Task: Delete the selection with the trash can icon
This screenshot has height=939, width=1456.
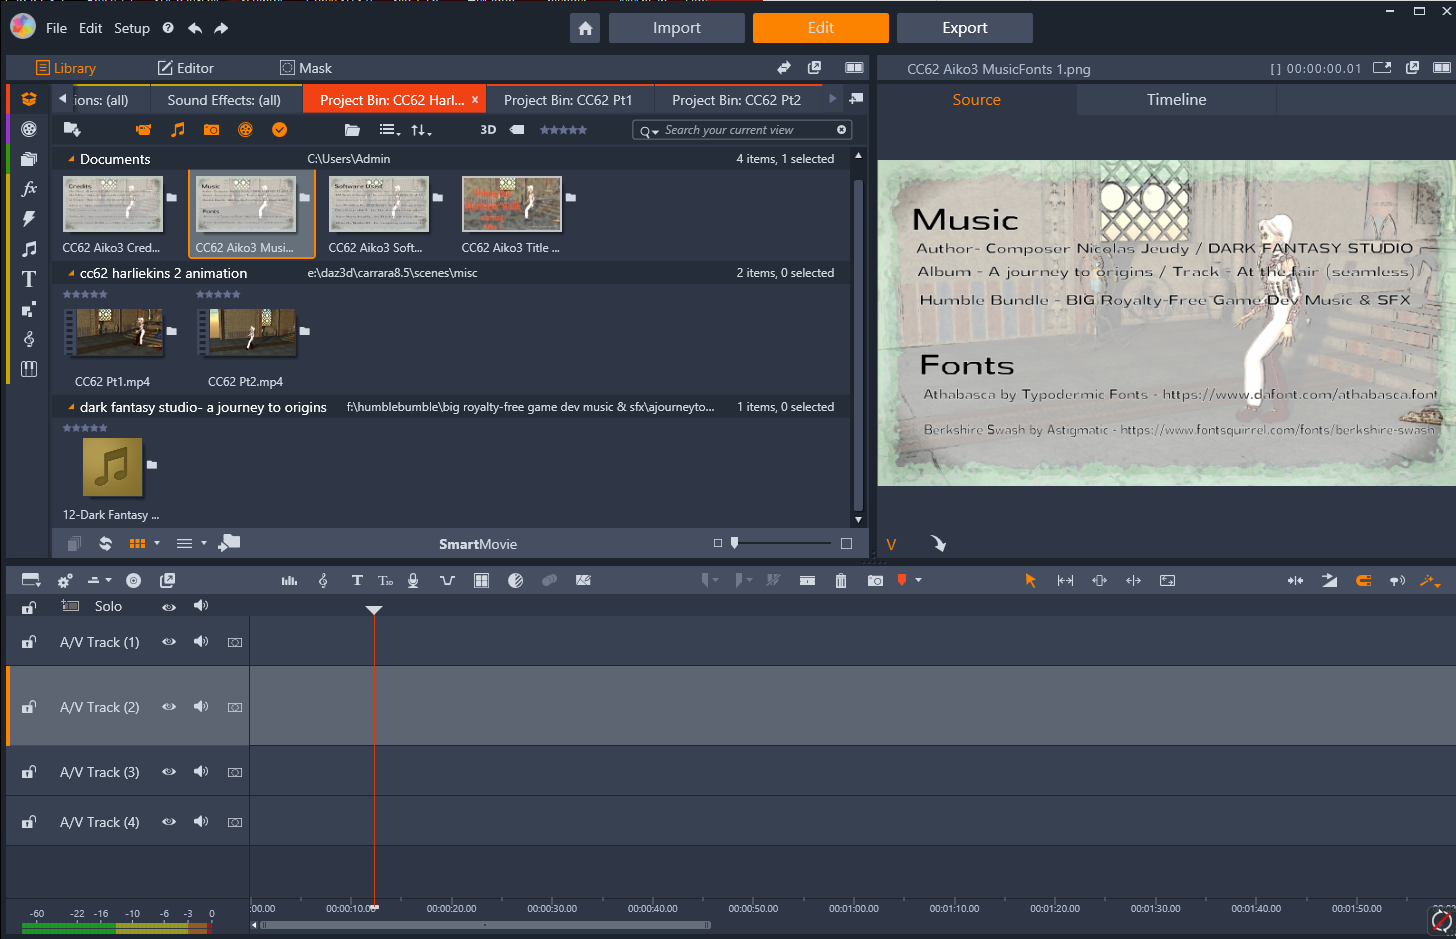Action: (841, 580)
